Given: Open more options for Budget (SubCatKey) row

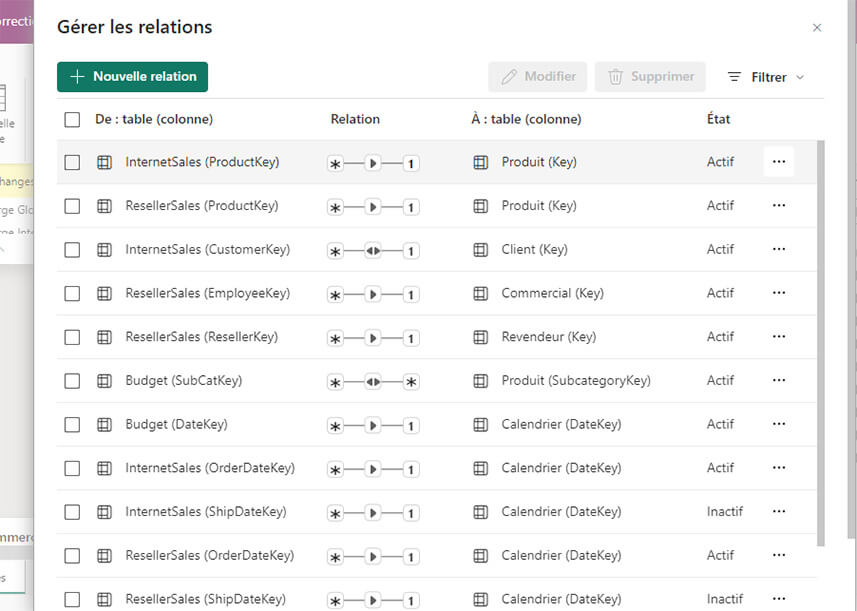Looking at the screenshot, I should click(779, 380).
